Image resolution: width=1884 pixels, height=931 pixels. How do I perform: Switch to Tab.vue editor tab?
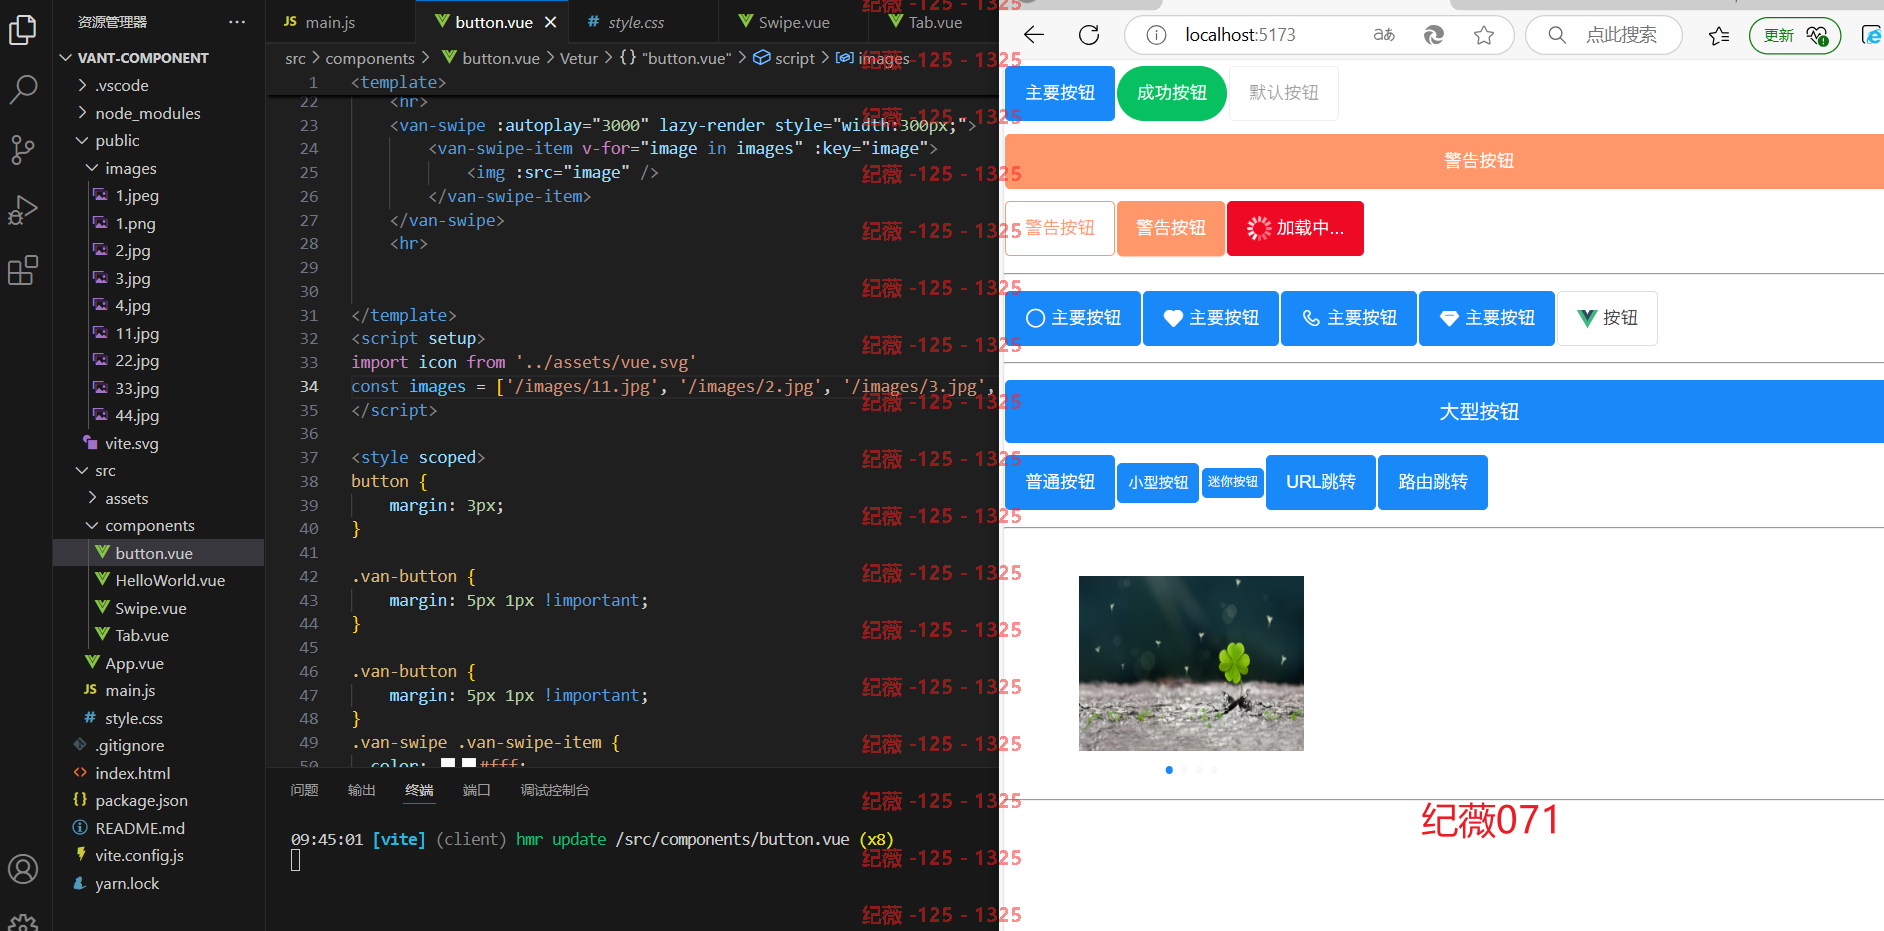tap(934, 22)
